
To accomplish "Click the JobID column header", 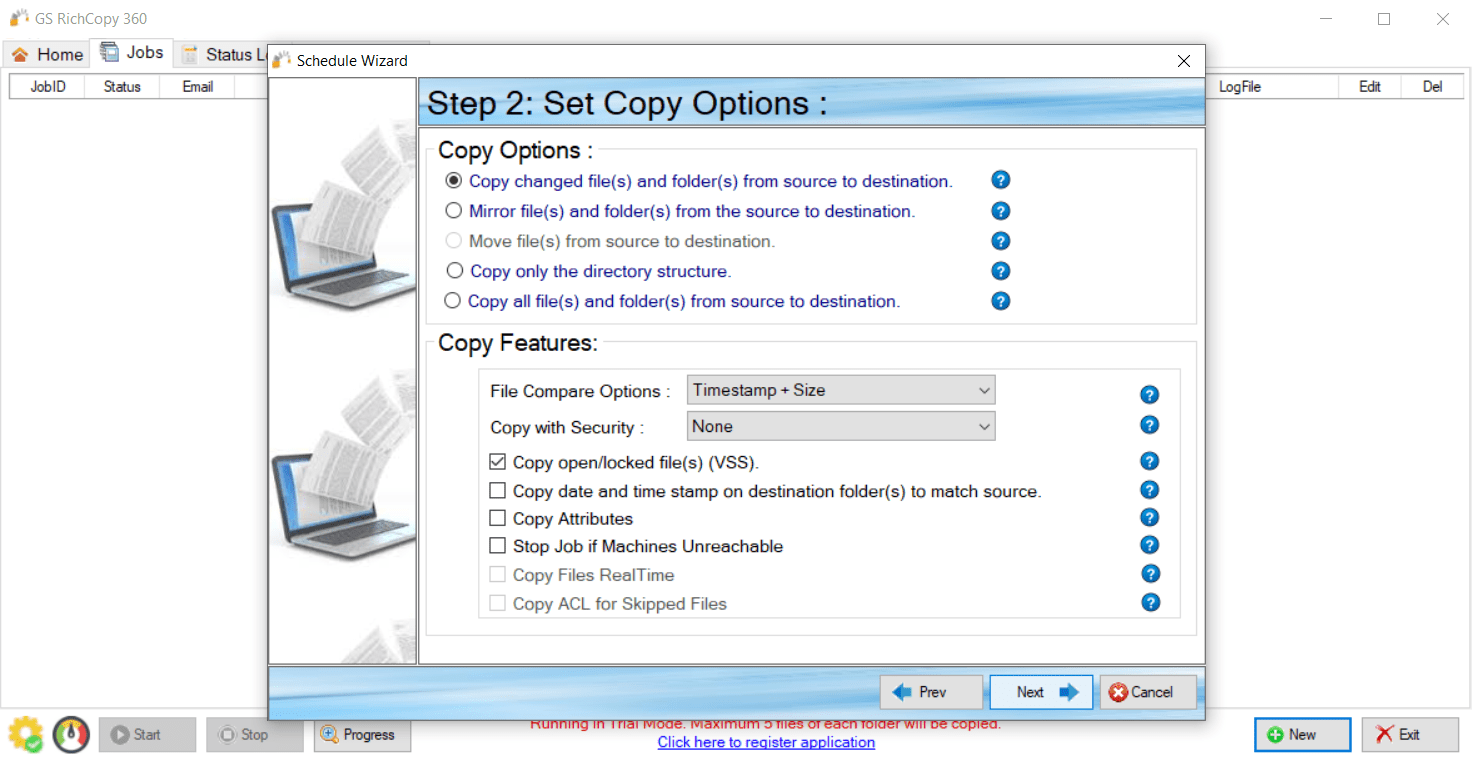I will point(48,87).
